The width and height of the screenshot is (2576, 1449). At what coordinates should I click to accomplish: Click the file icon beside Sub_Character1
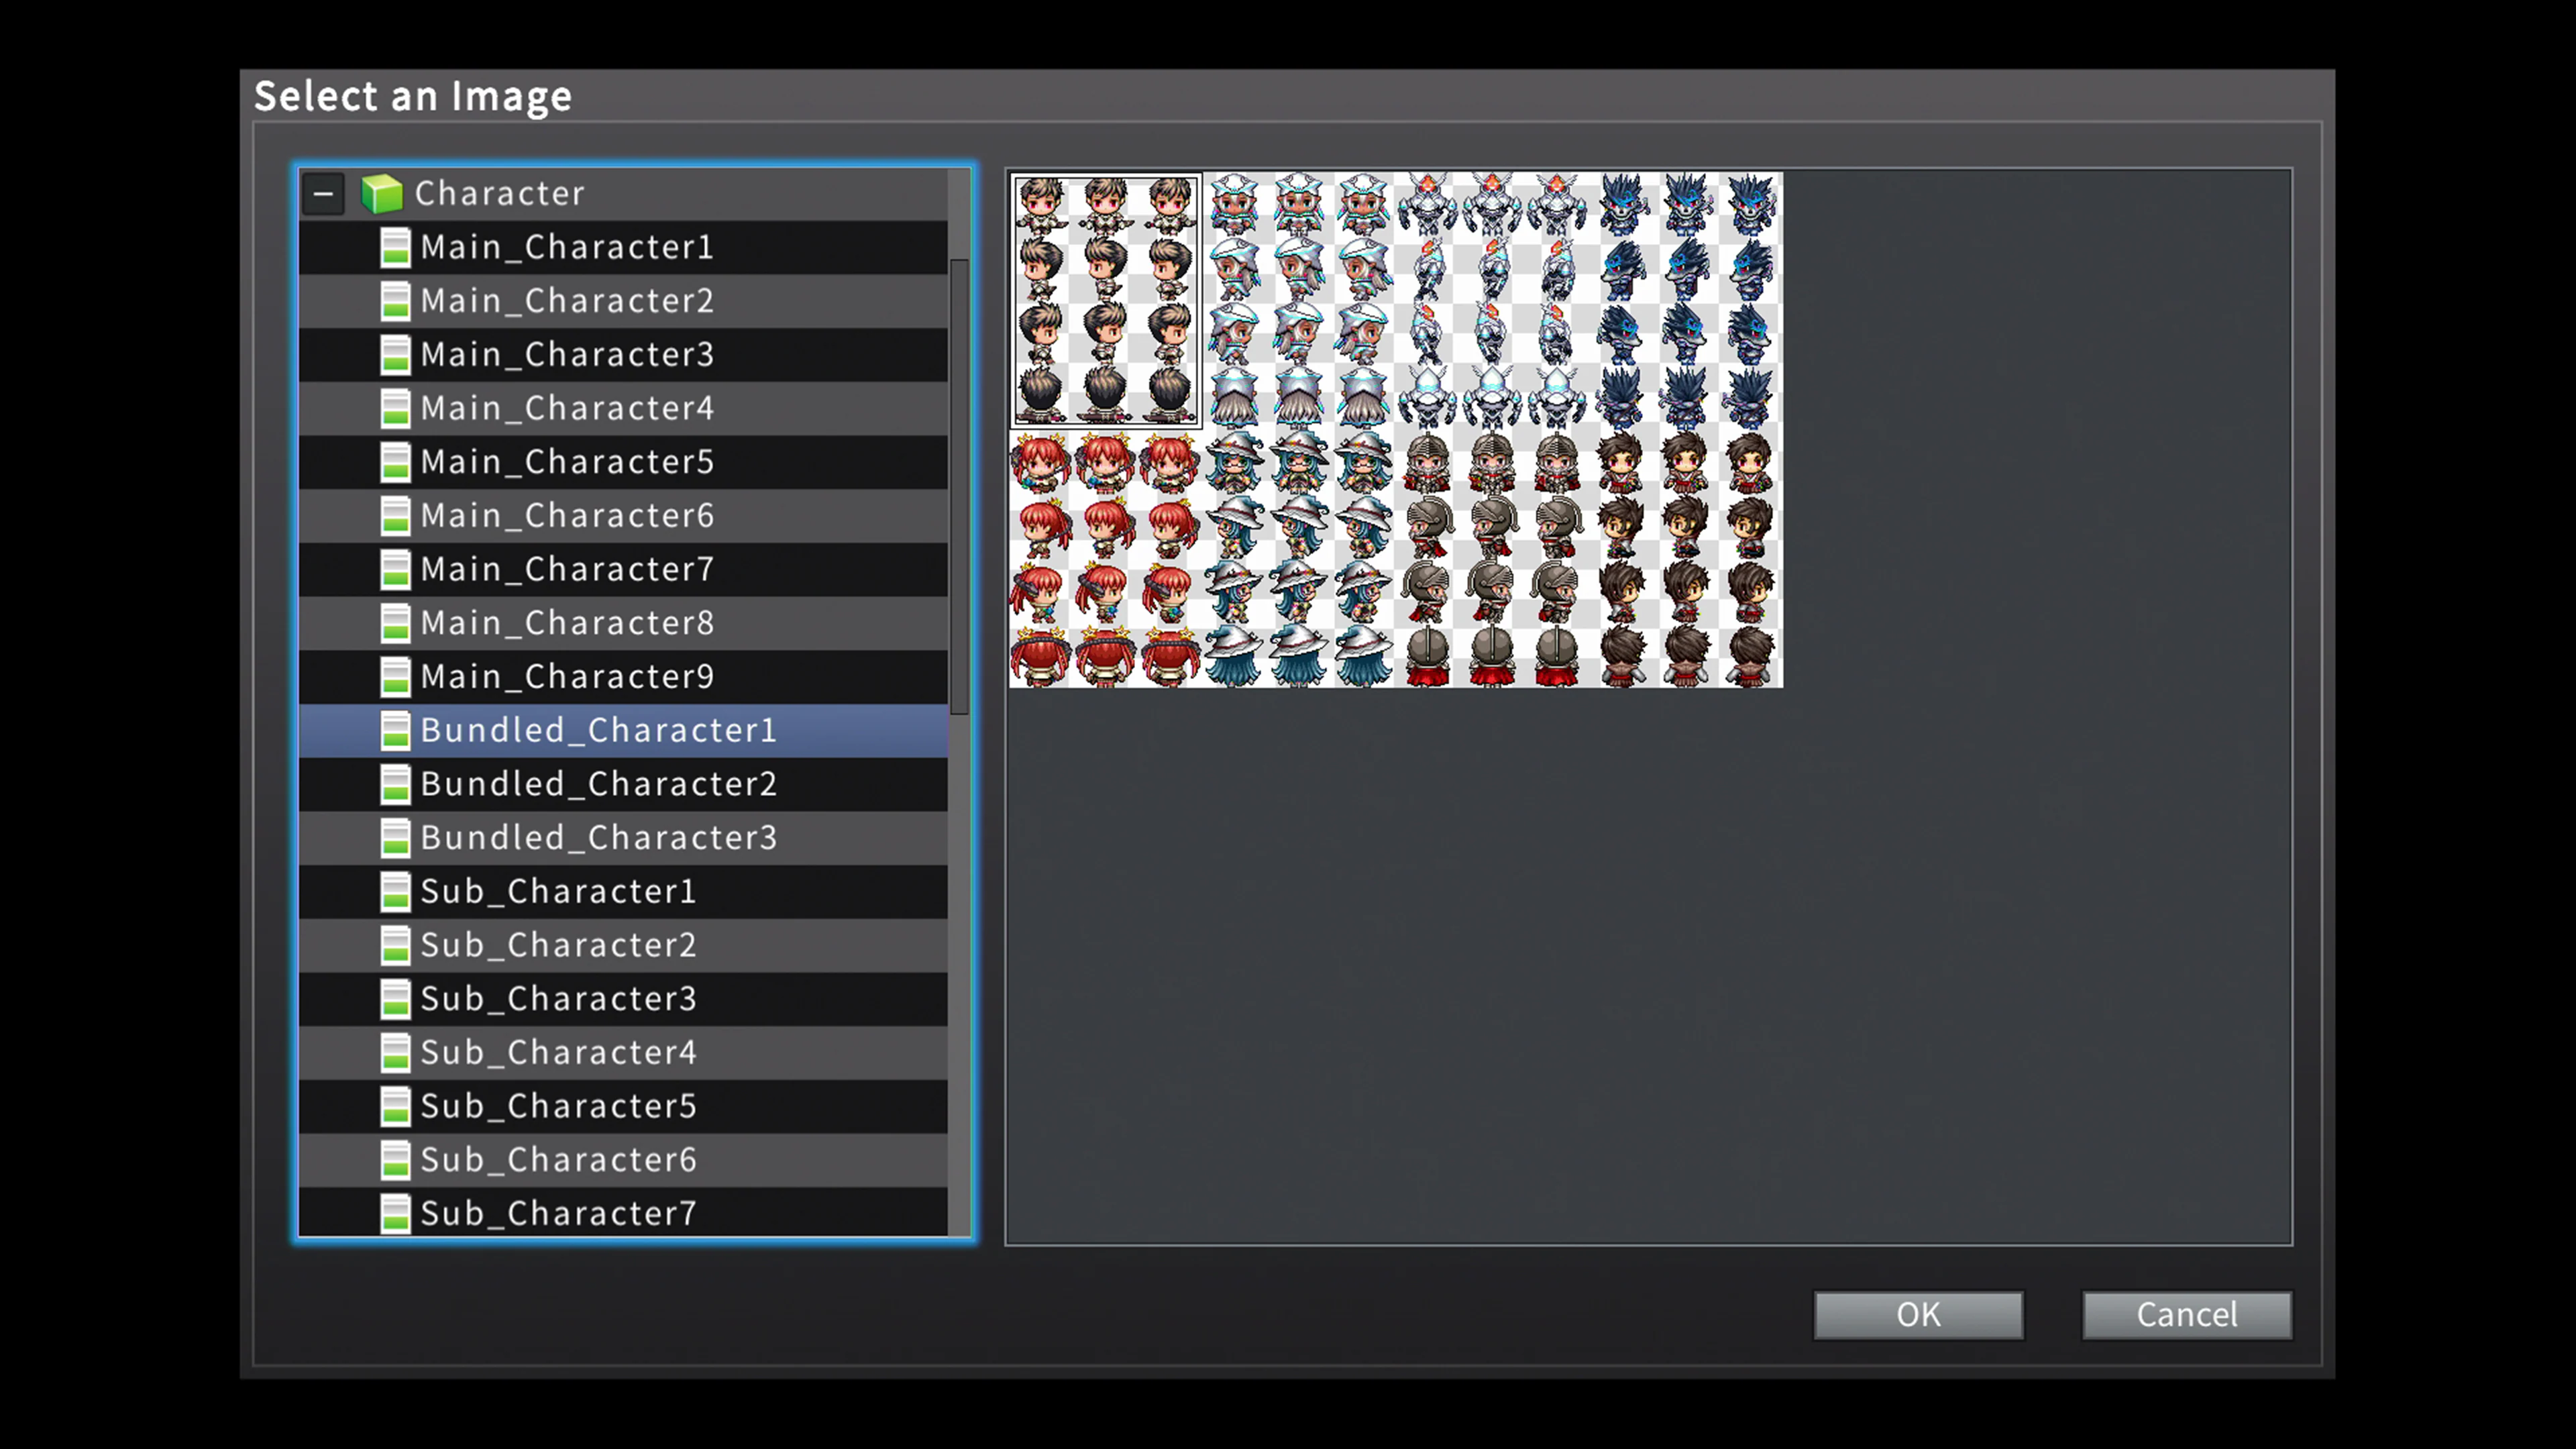pyautogui.click(x=397, y=891)
